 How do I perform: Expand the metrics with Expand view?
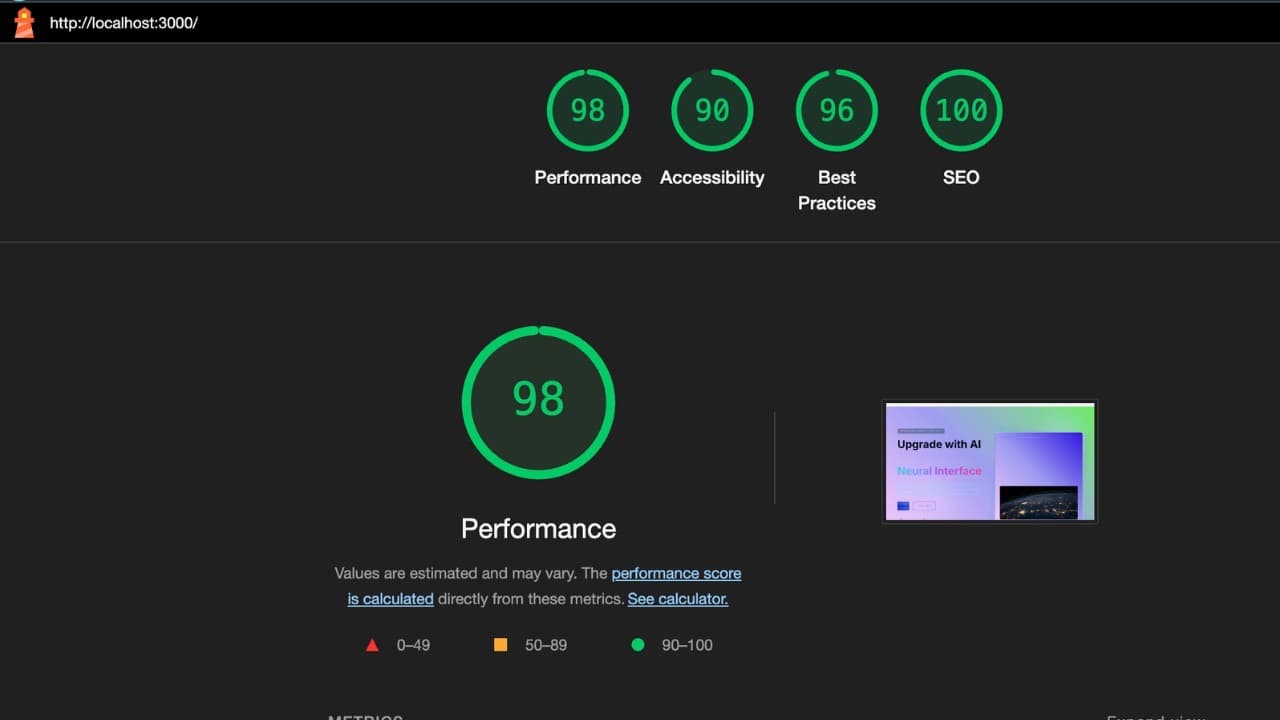1152,716
